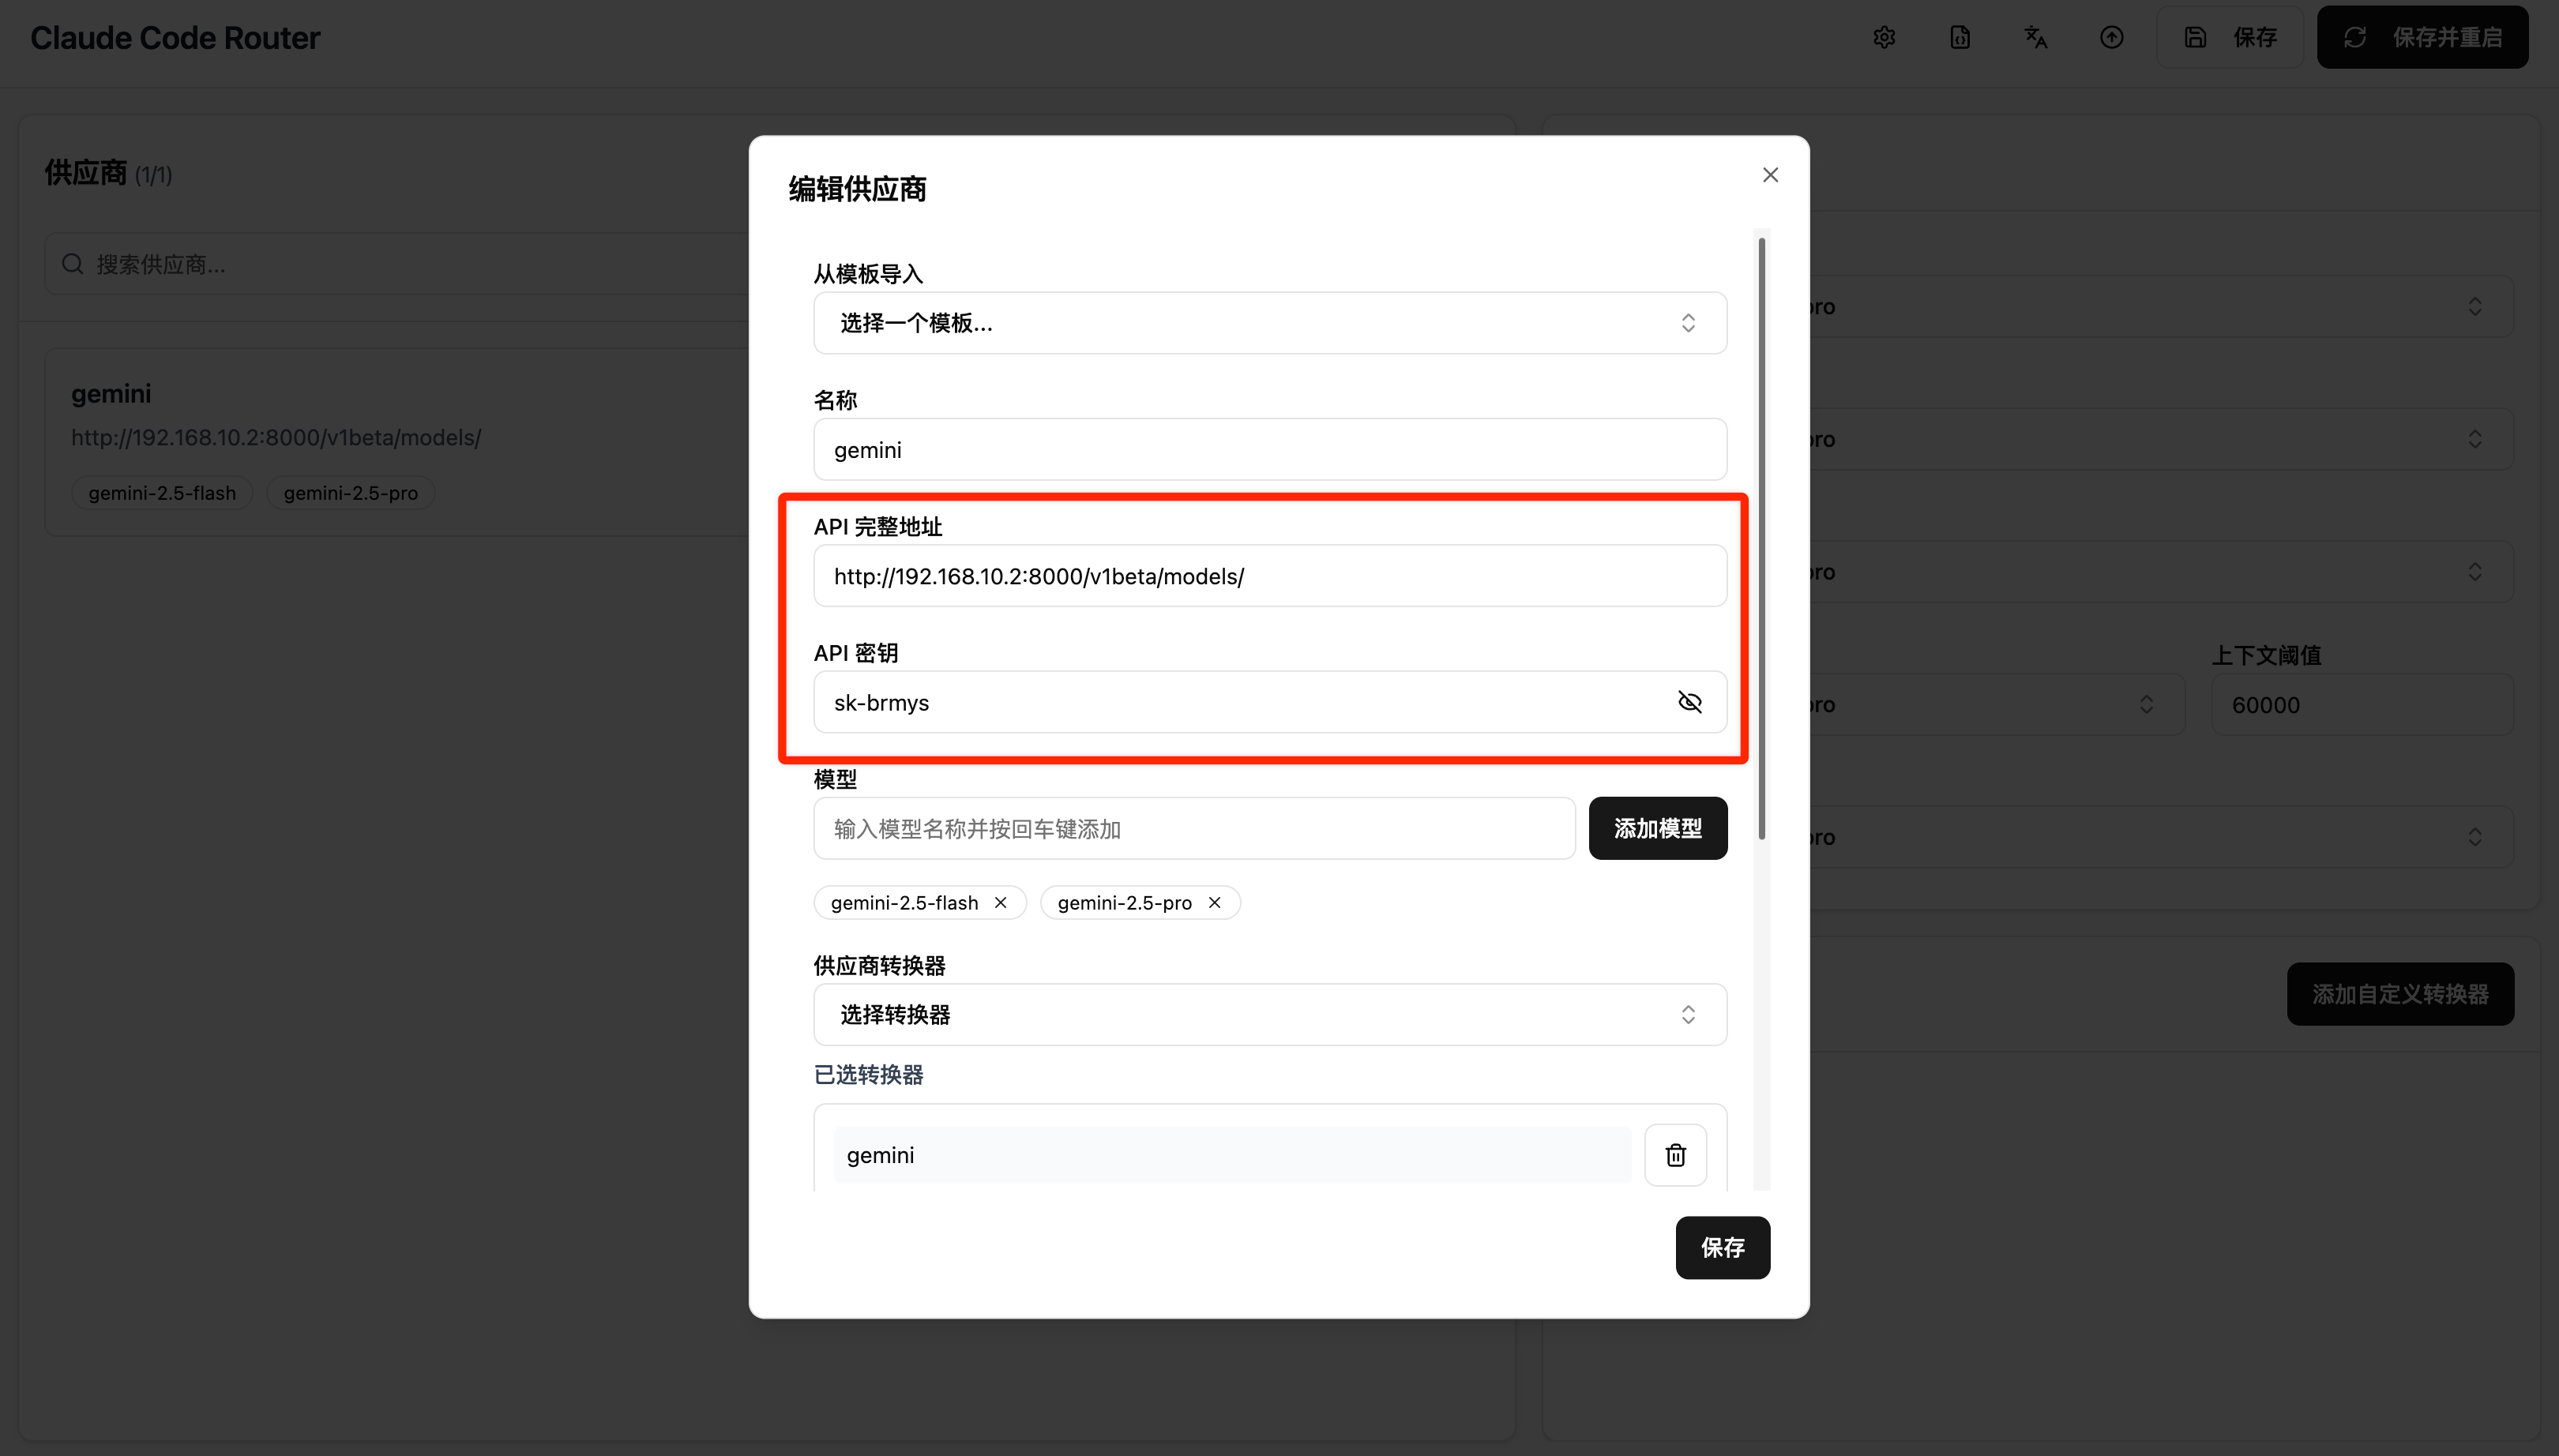Image resolution: width=2559 pixels, height=1456 pixels.
Task: Click the API 完整地址 input field
Action: tap(1270, 576)
